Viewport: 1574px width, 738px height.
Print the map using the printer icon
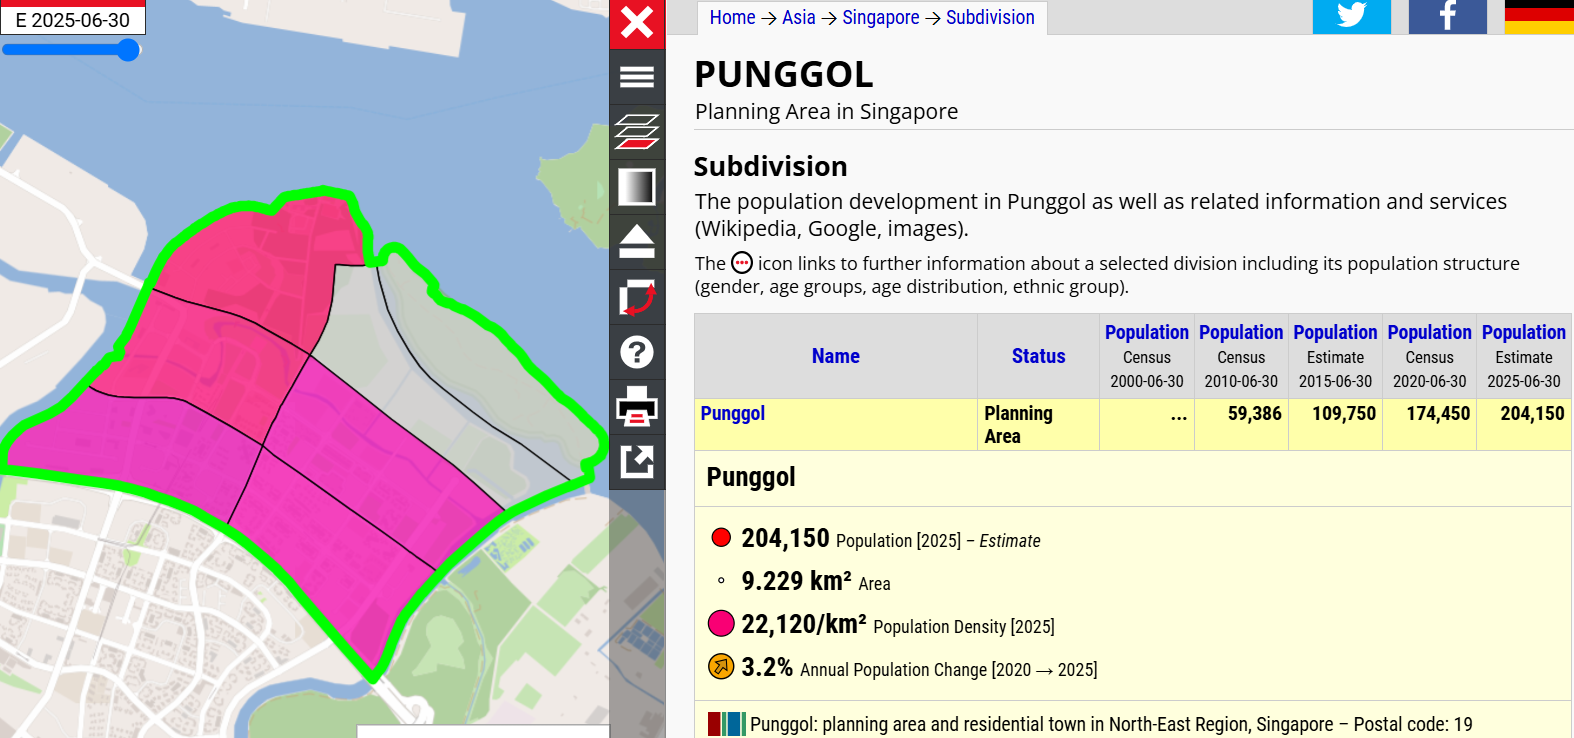click(637, 407)
